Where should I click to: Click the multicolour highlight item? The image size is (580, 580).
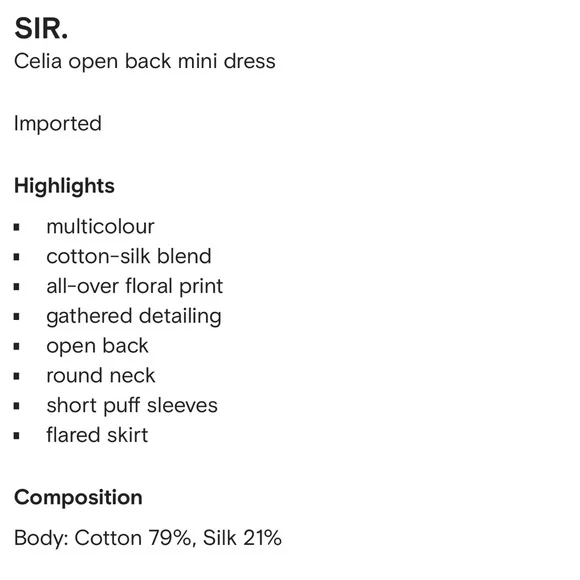[100, 226]
